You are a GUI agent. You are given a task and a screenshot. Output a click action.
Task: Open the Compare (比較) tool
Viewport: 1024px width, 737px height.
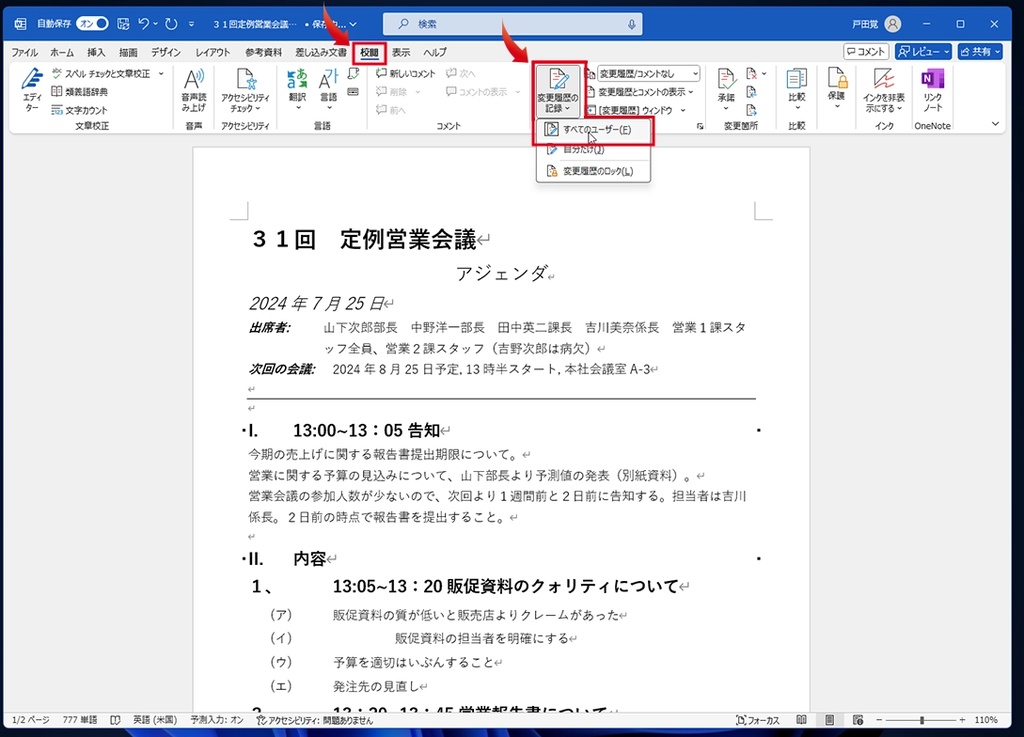[x=797, y=89]
